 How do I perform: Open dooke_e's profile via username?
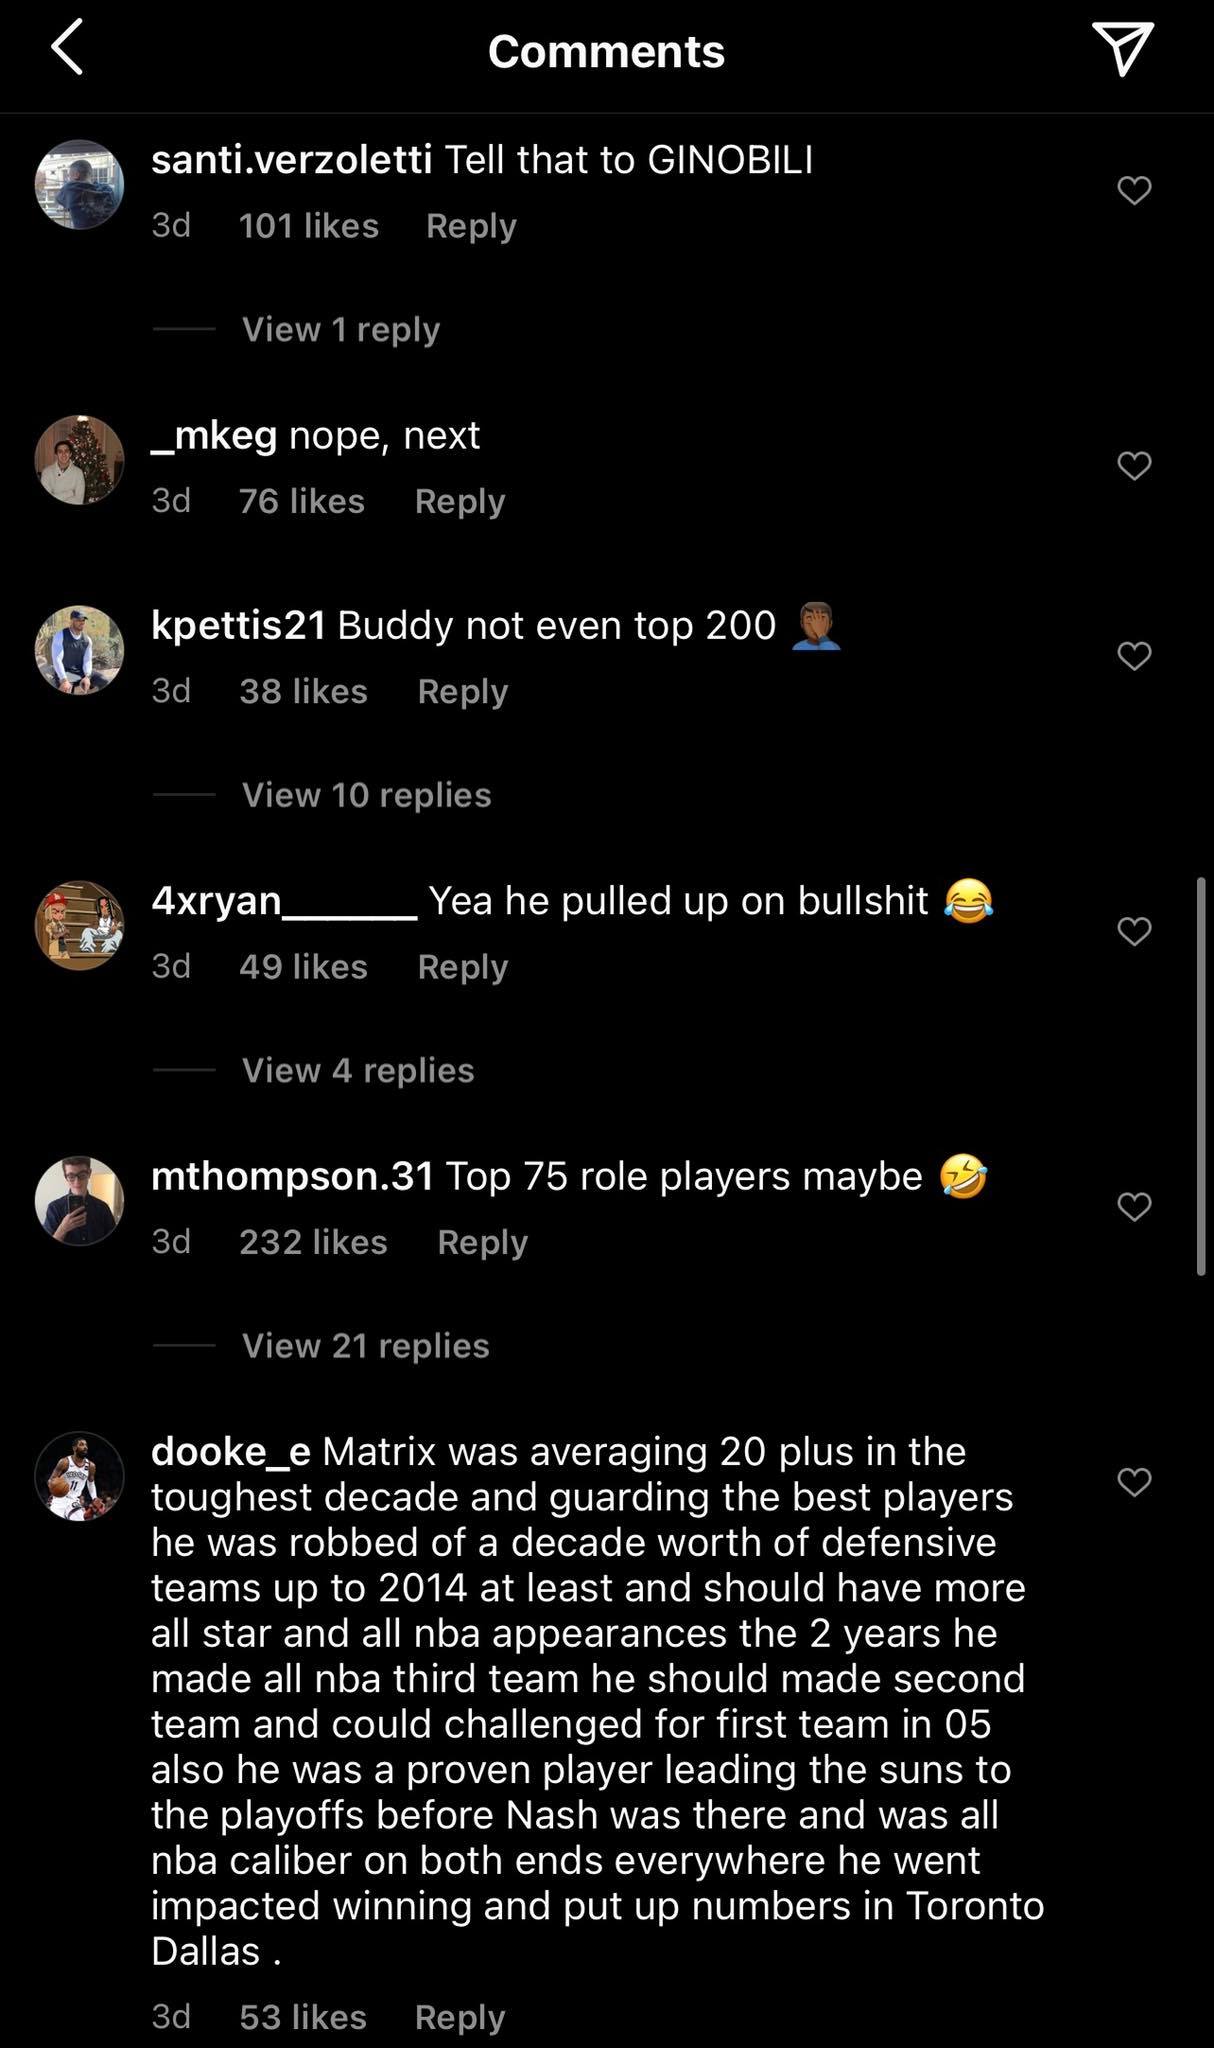230,1451
